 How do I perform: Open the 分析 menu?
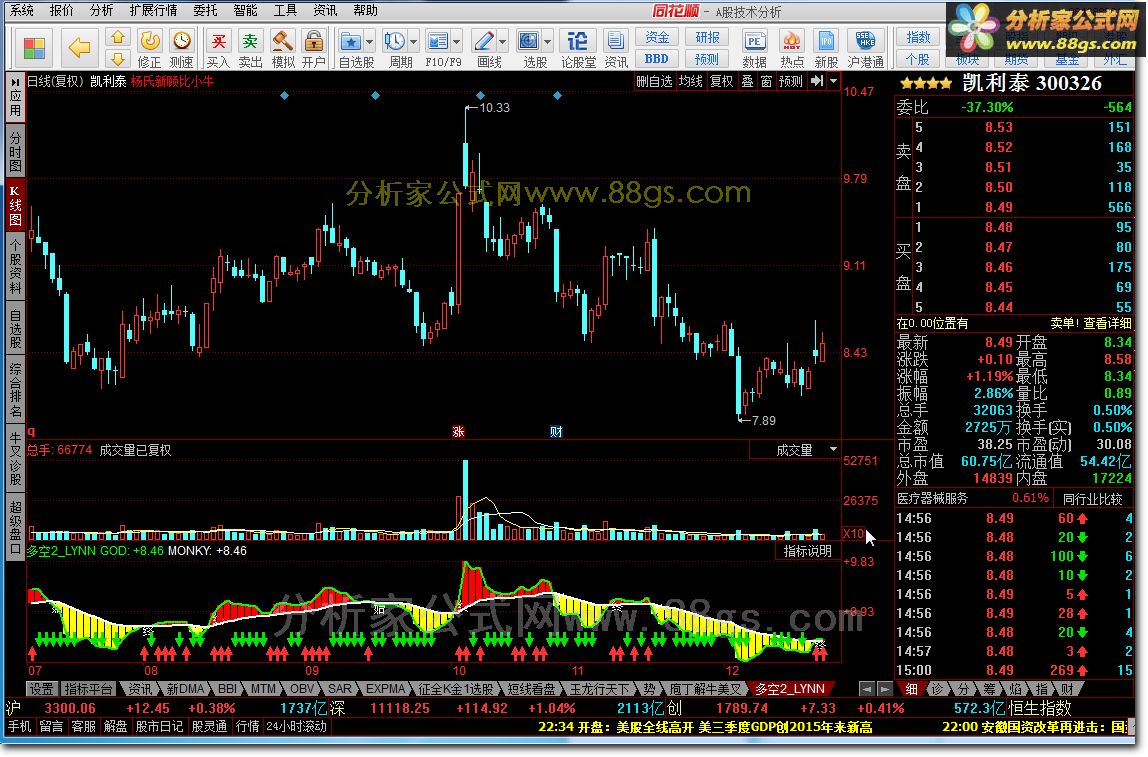(102, 10)
